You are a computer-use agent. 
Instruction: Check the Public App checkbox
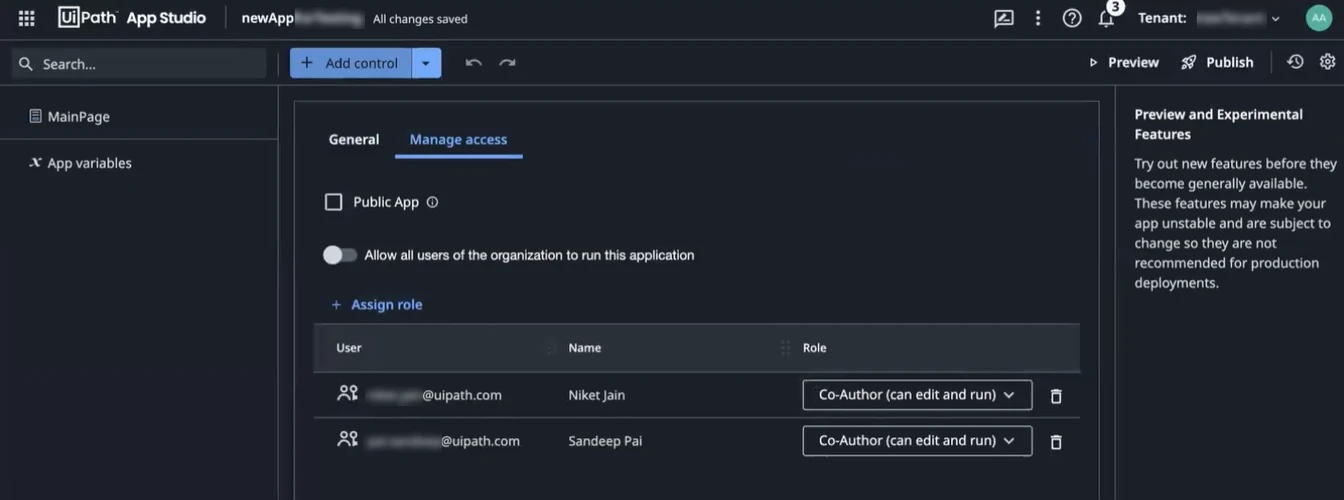point(334,202)
